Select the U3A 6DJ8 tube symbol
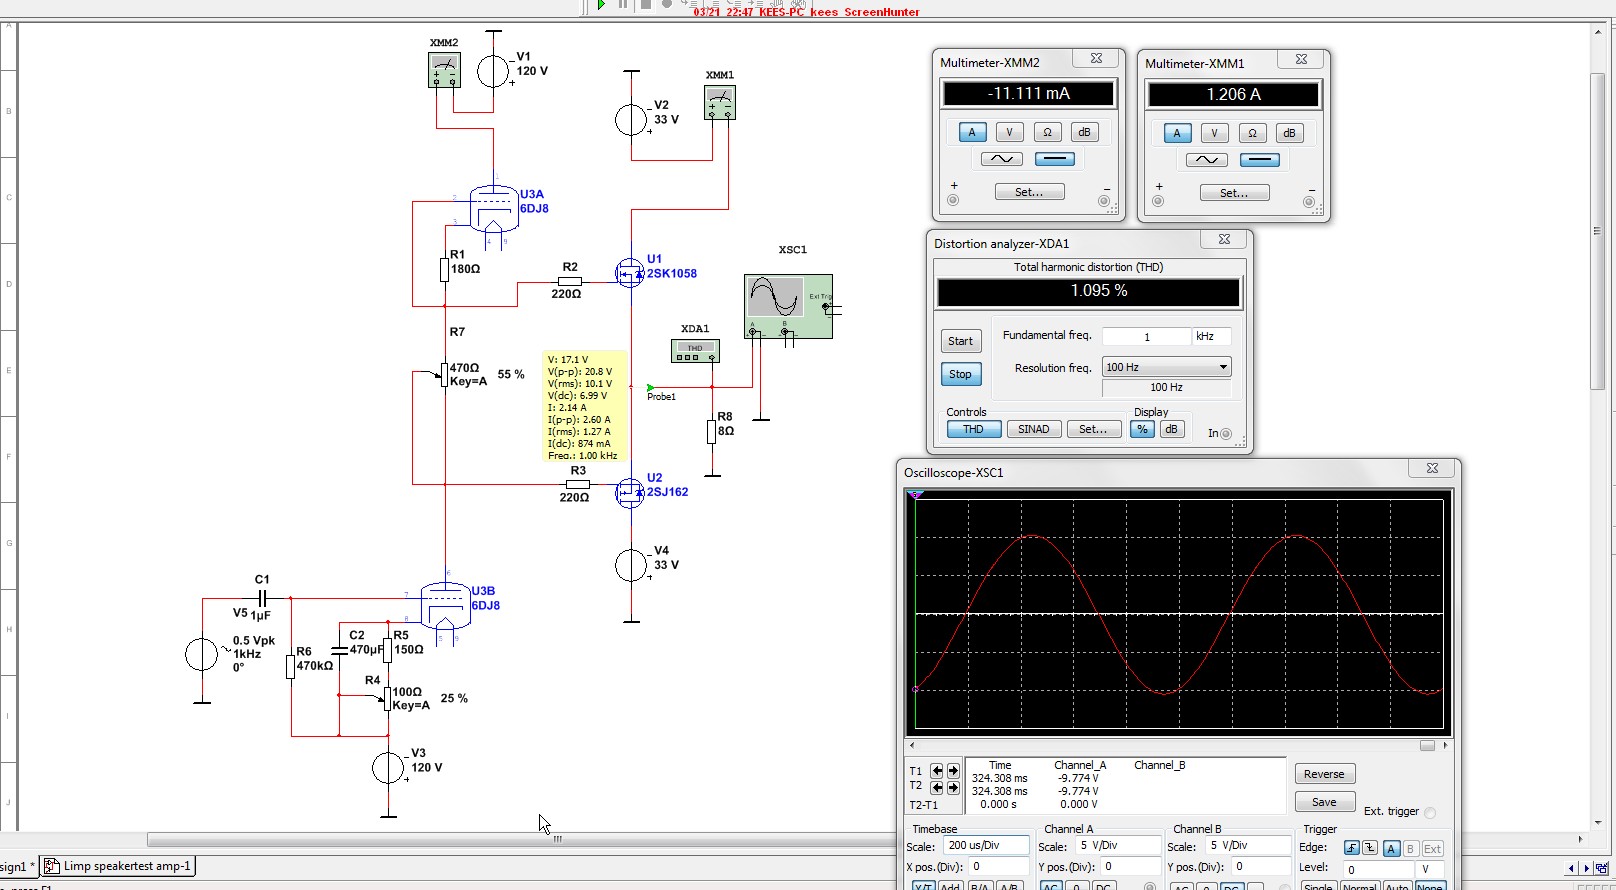This screenshot has width=1616, height=890. click(x=494, y=208)
